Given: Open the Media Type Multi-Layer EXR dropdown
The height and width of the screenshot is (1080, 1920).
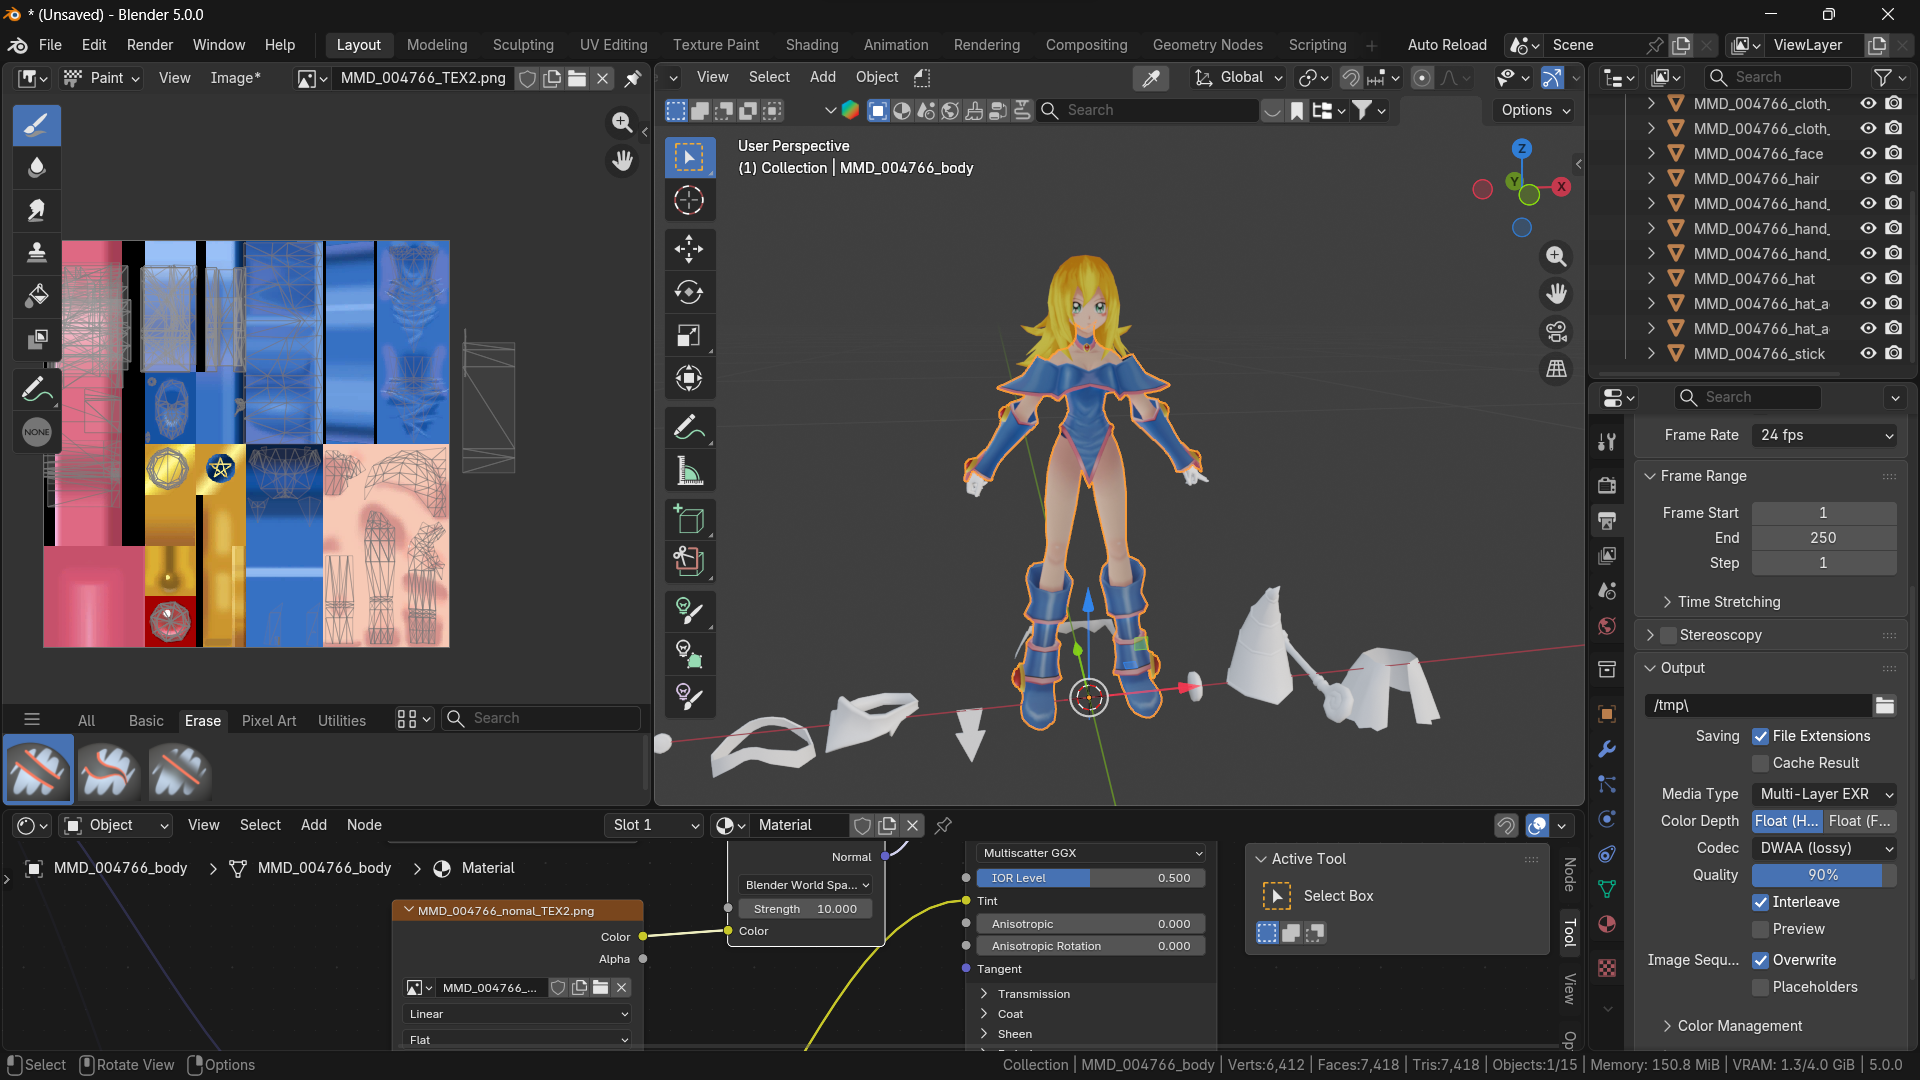Looking at the screenshot, I should tap(1825, 794).
